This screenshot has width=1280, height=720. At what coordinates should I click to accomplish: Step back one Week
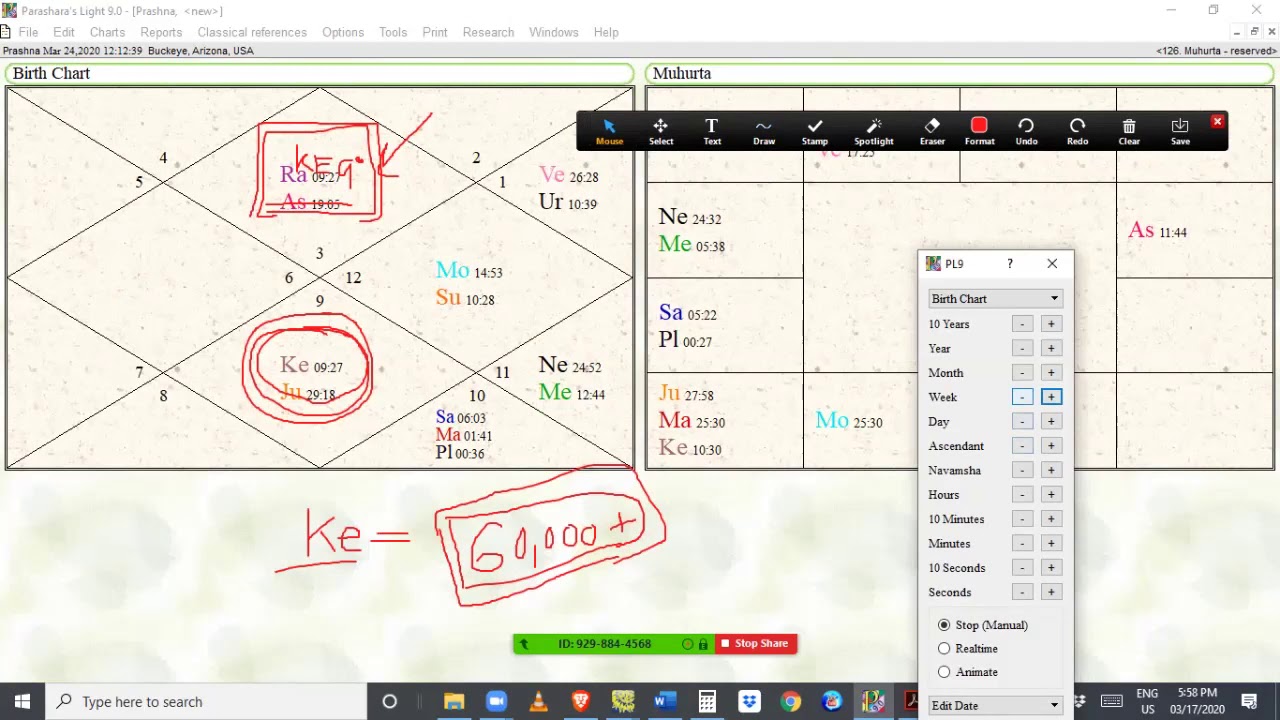point(1022,397)
